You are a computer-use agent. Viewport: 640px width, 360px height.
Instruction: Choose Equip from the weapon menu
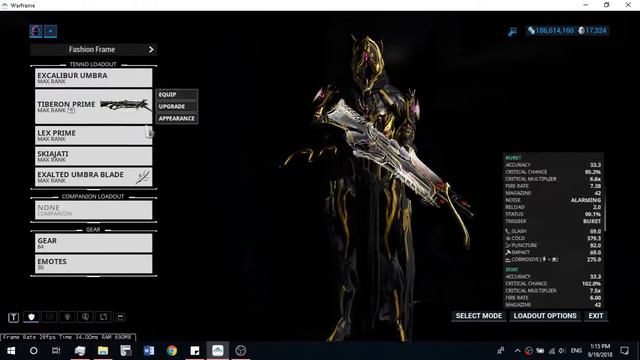(x=177, y=94)
